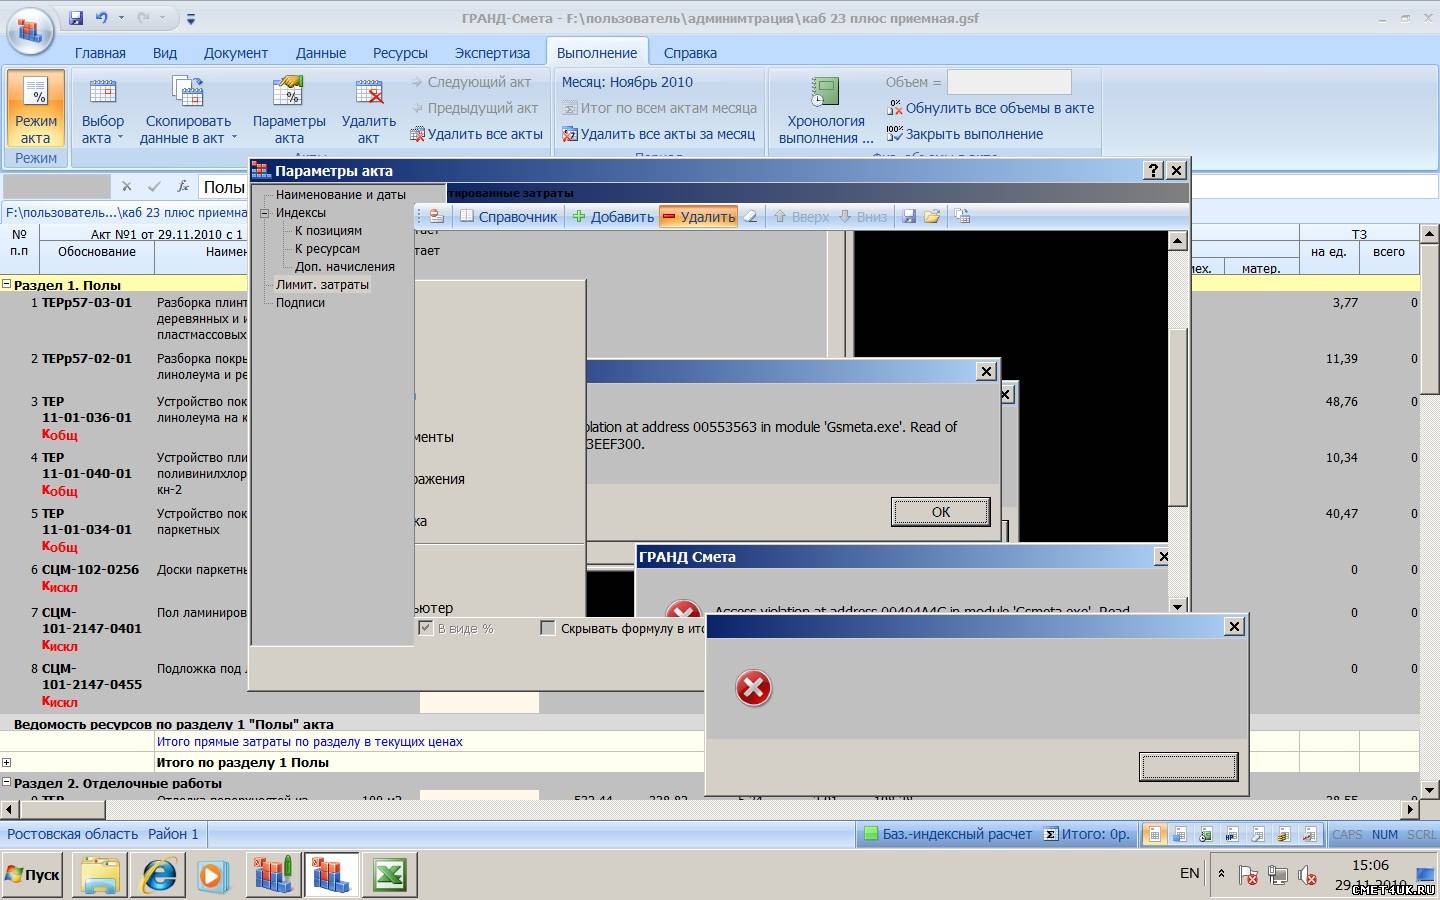Image resolution: width=1440 pixels, height=900 pixels.
Task: Switch to the Экспертиза ribbon tab
Action: pos(492,53)
